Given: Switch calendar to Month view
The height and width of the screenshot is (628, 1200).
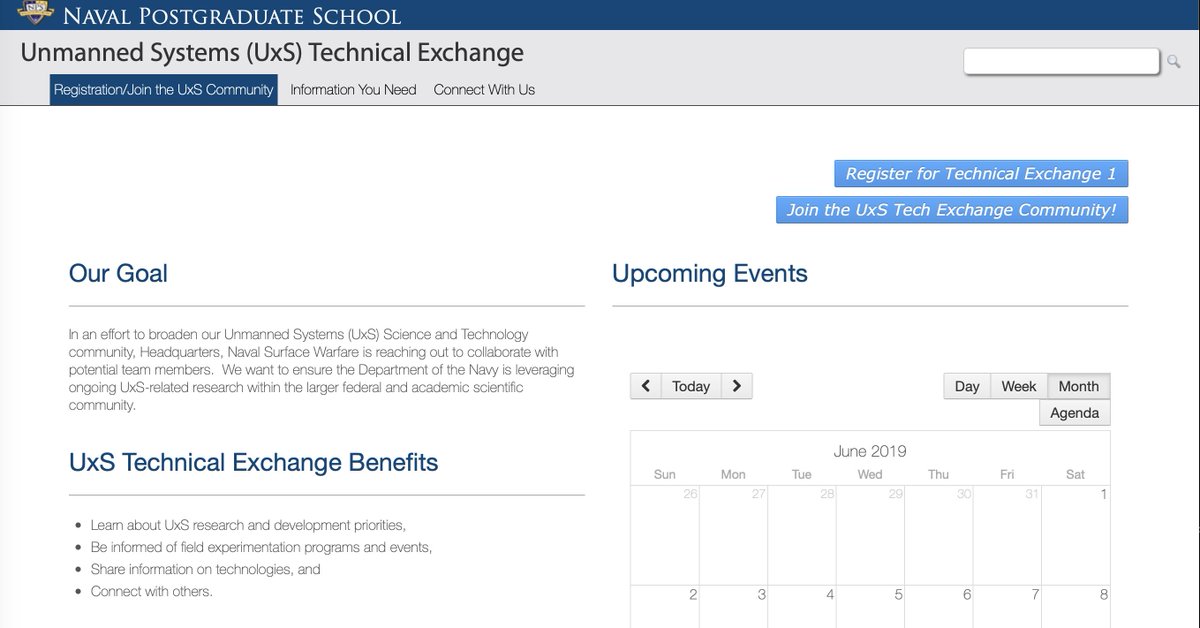Looking at the screenshot, I should [x=1079, y=386].
